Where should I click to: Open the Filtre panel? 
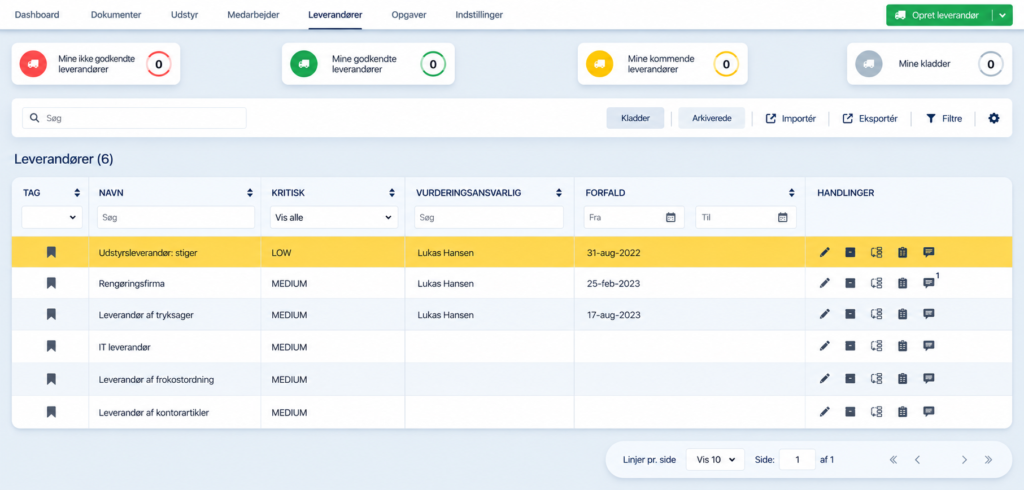944,118
